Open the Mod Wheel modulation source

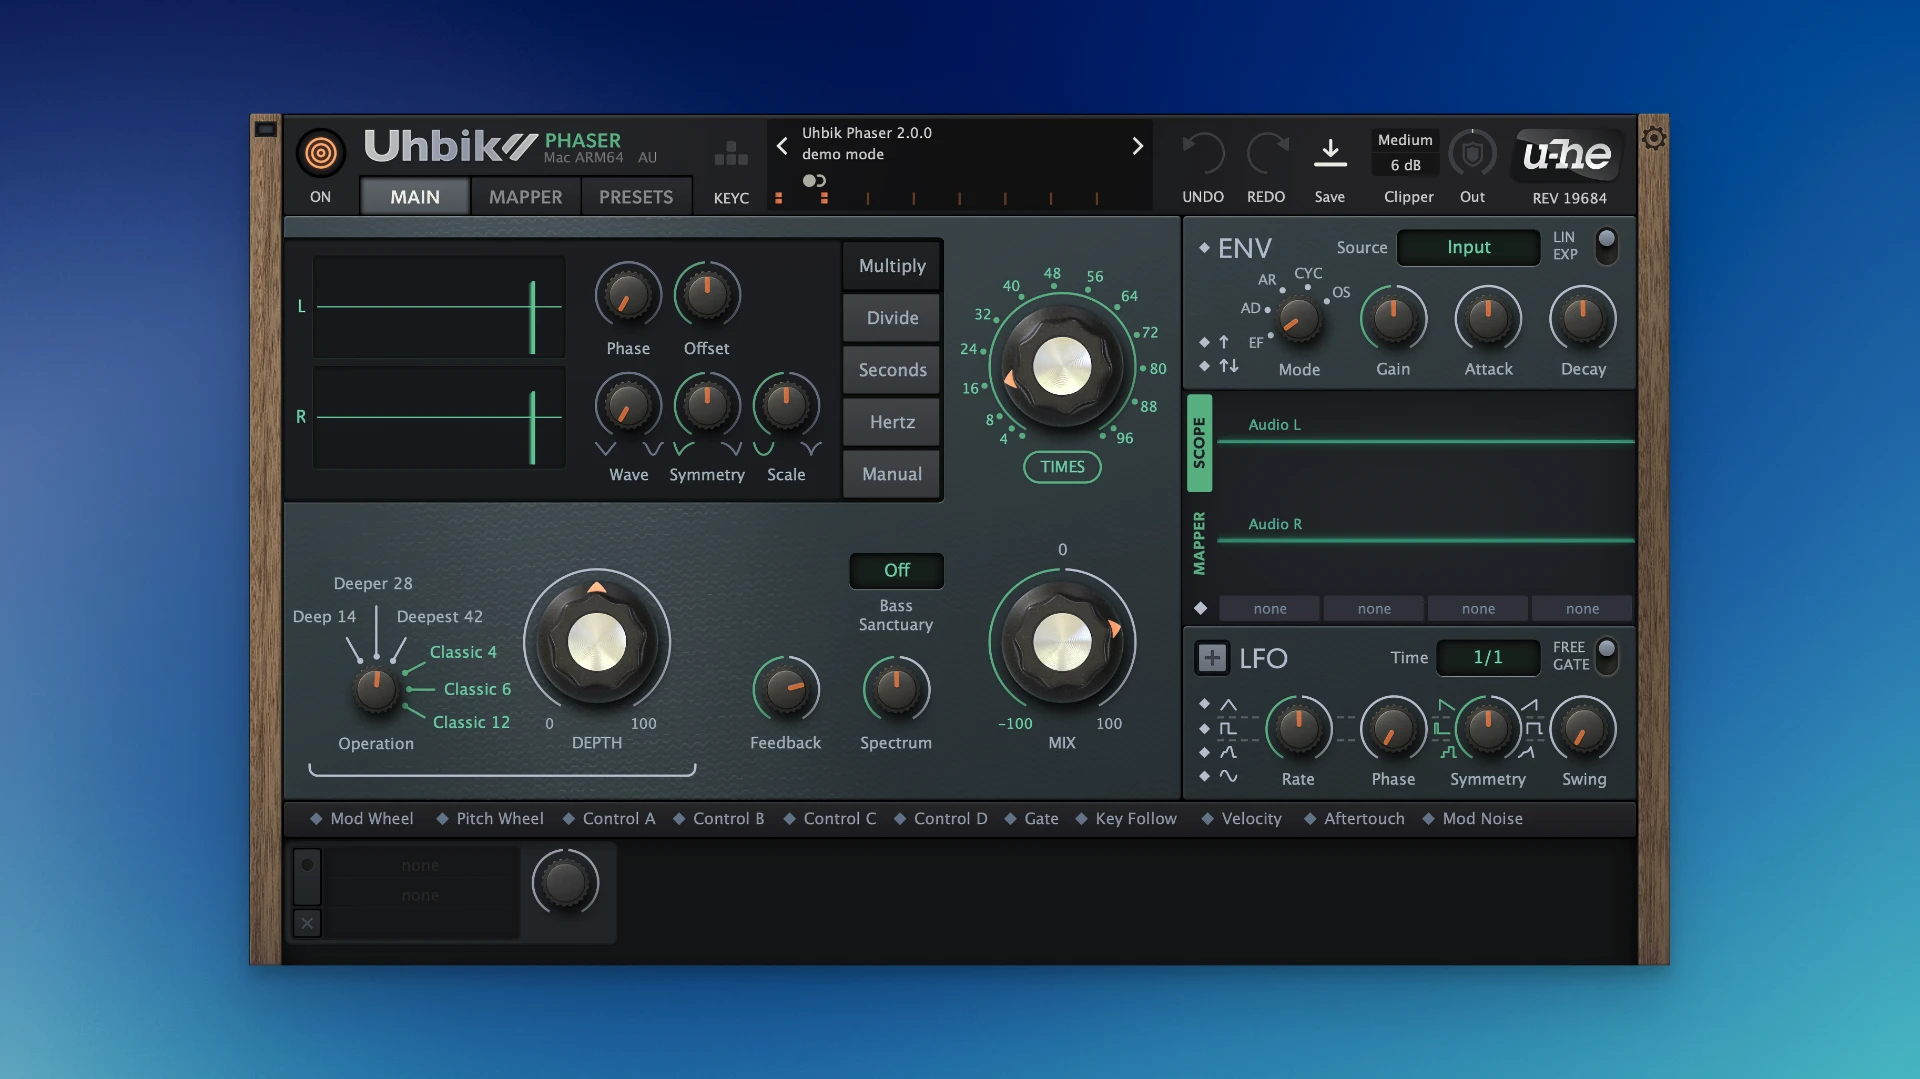(x=361, y=818)
